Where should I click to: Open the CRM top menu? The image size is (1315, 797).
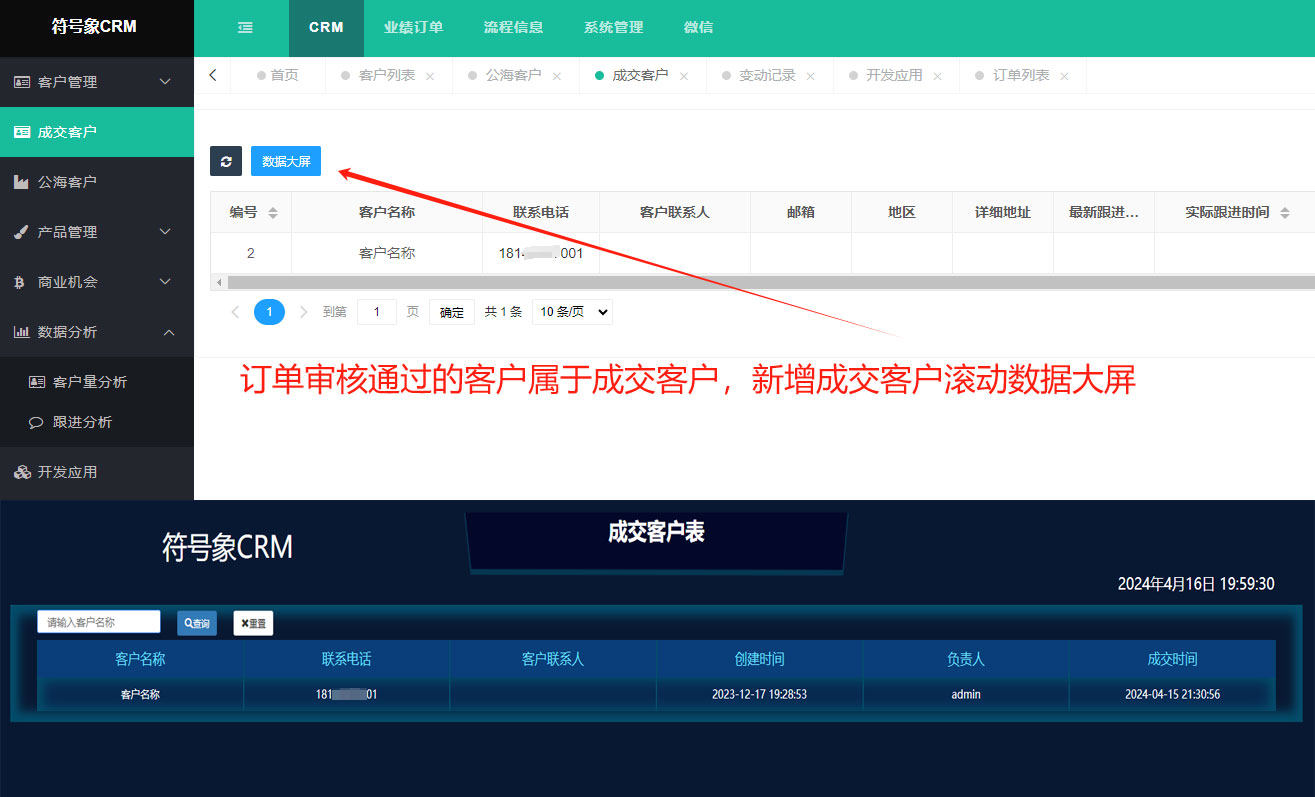pyautogui.click(x=326, y=28)
